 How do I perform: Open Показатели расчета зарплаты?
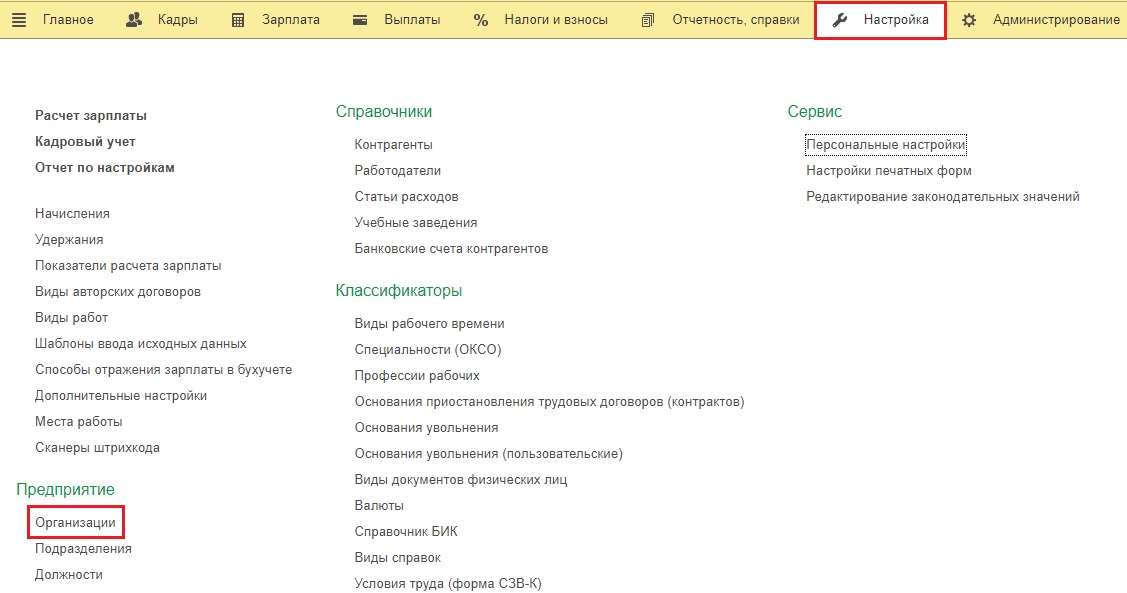[x=128, y=265]
